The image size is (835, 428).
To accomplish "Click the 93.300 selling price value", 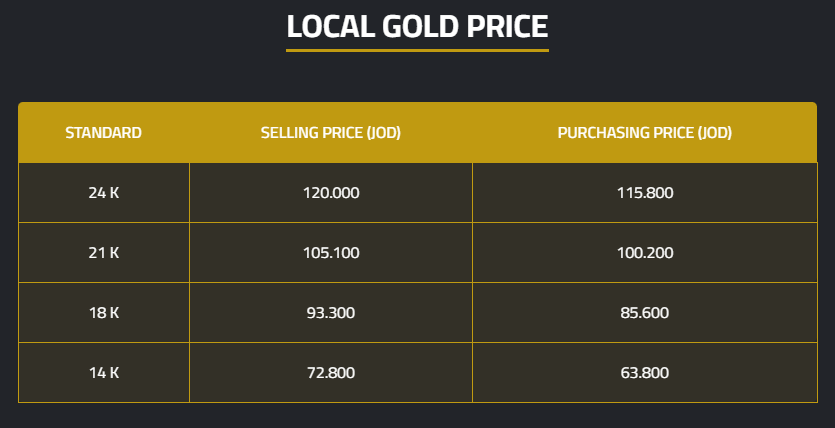I will point(330,313).
